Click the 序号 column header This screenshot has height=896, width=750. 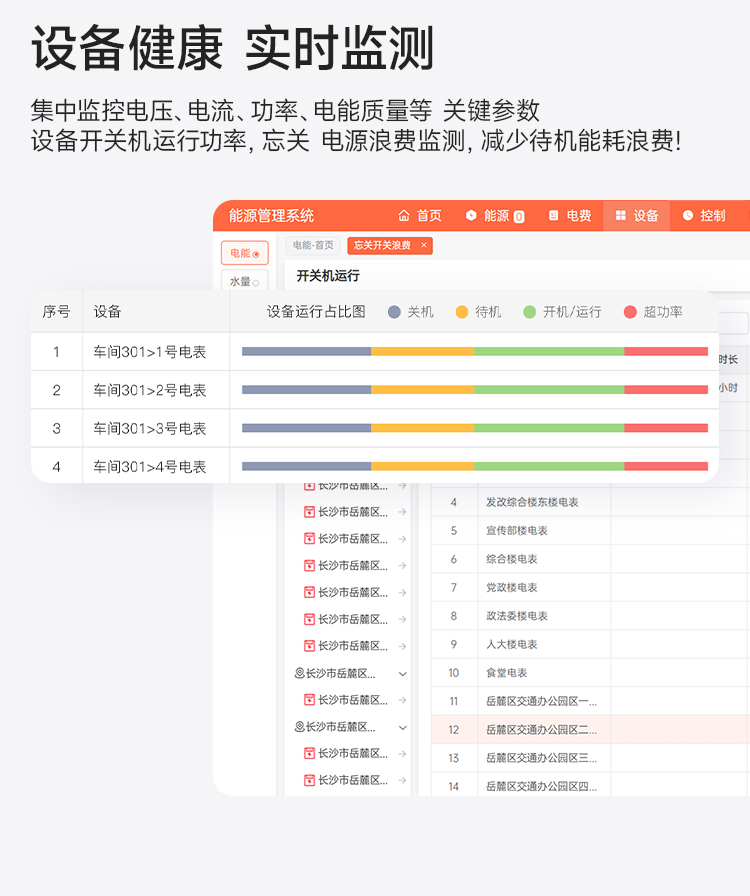pyautogui.click(x=56, y=311)
